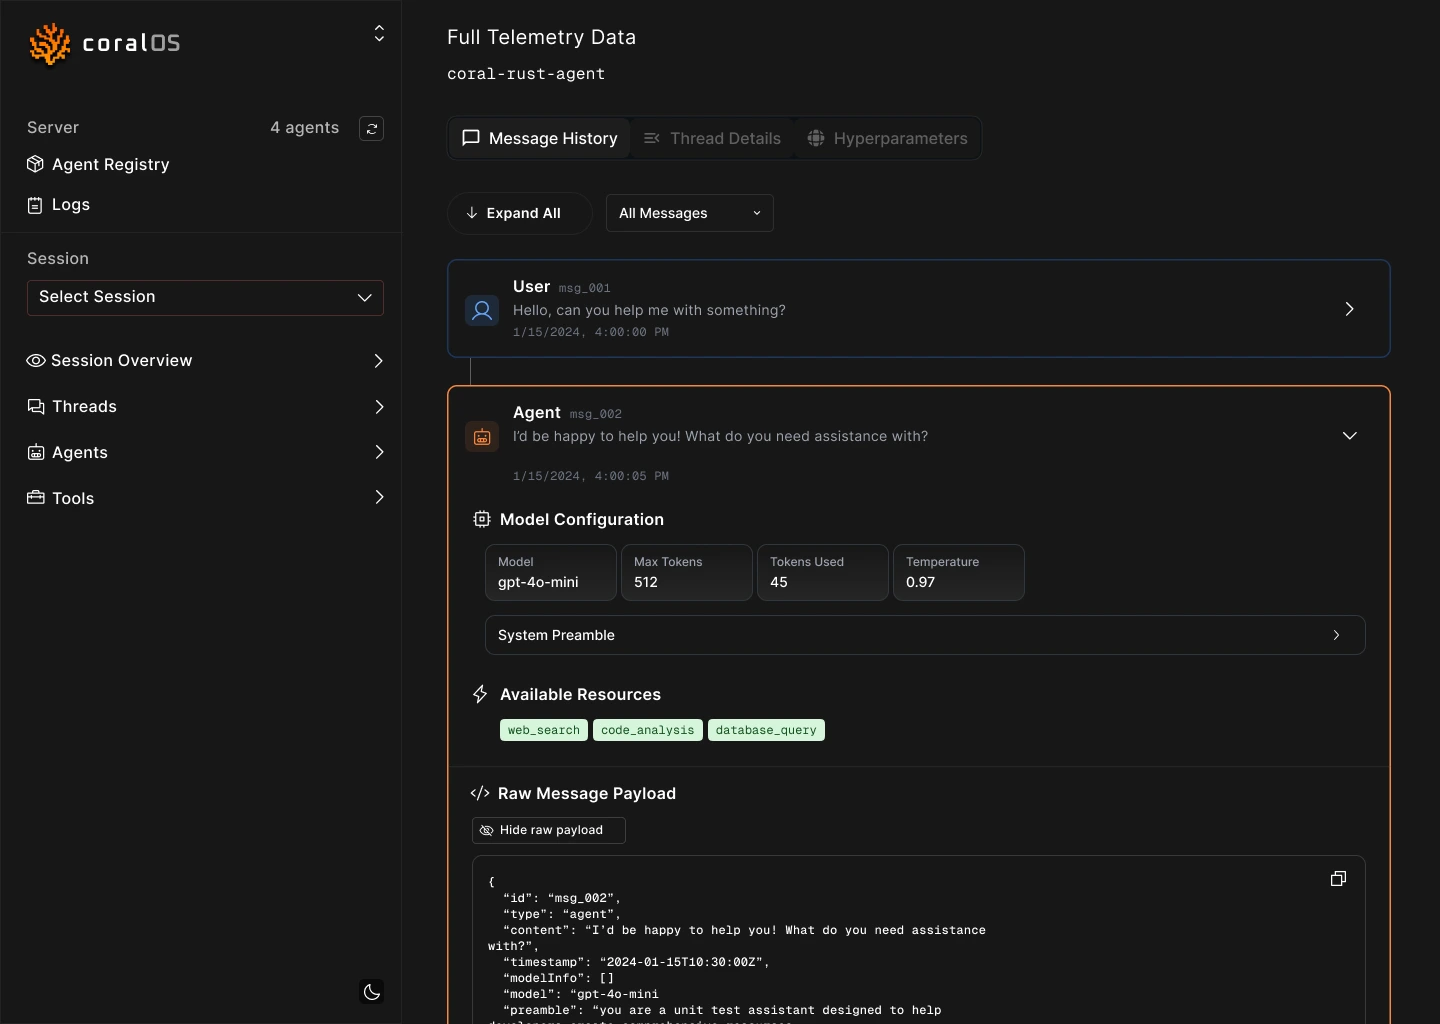The width and height of the screenshot is (1440, 1024).
Task: Switch to the Hyperparameters tab
Action: click(888, 138)
